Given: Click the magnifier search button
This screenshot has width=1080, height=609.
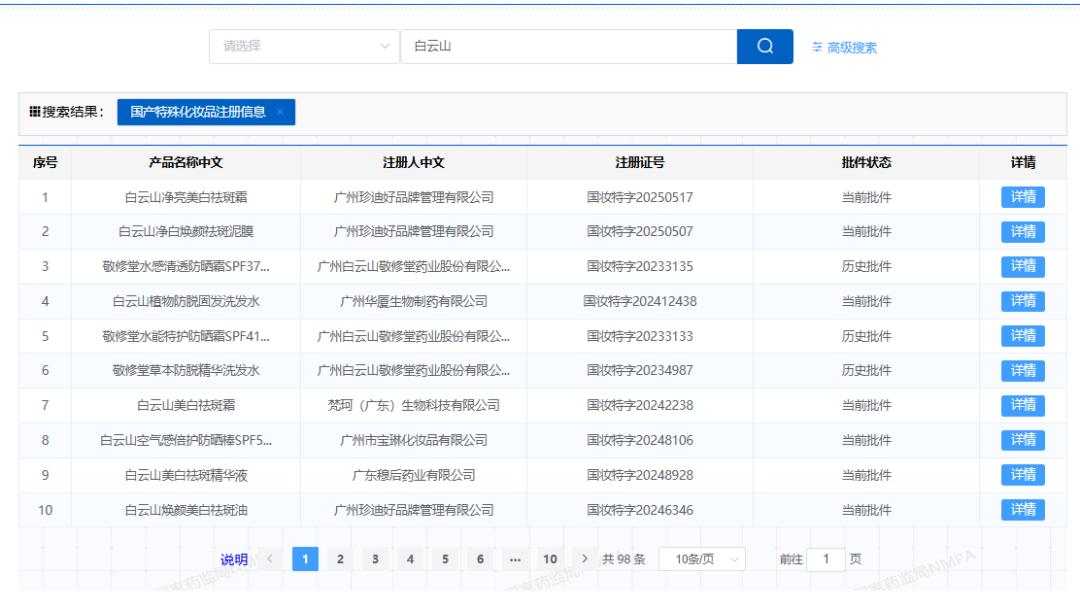Looking at the screenshot, I should pos(765,46).
